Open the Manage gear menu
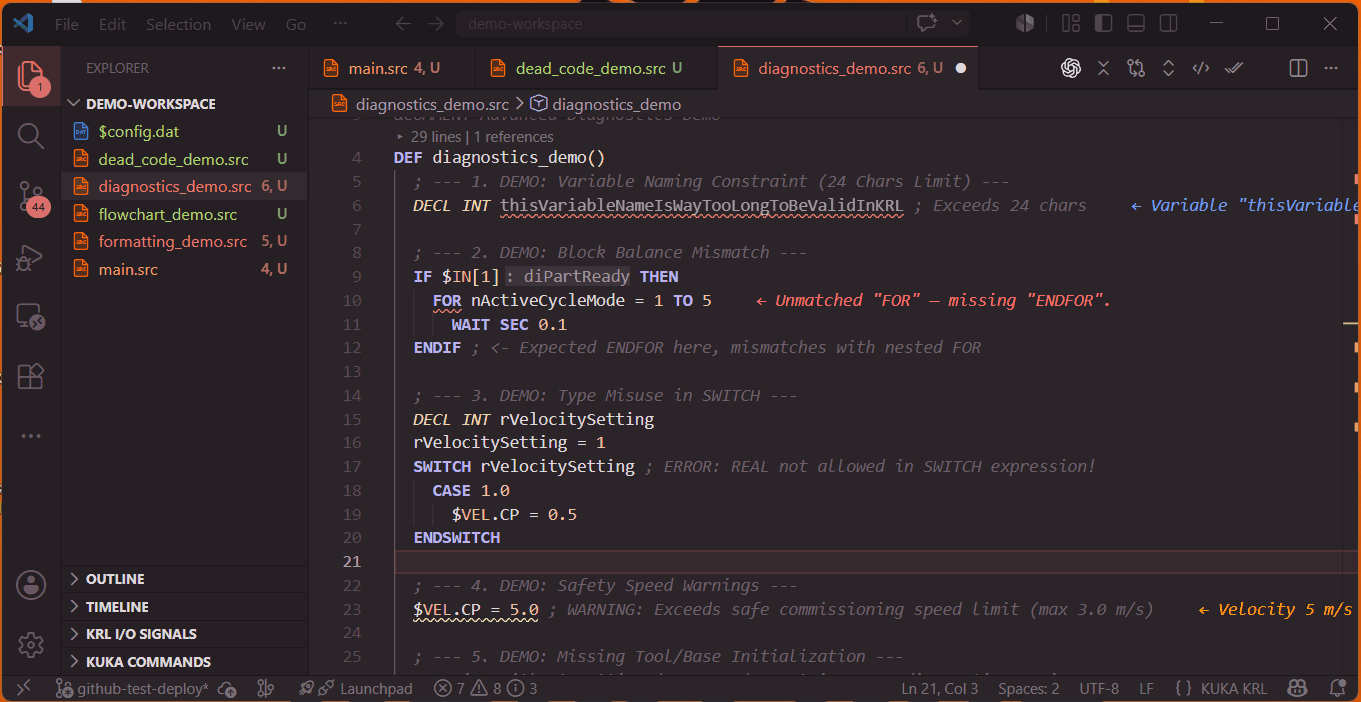This screenshot has width=1361, height=702. tap(30, 645)
